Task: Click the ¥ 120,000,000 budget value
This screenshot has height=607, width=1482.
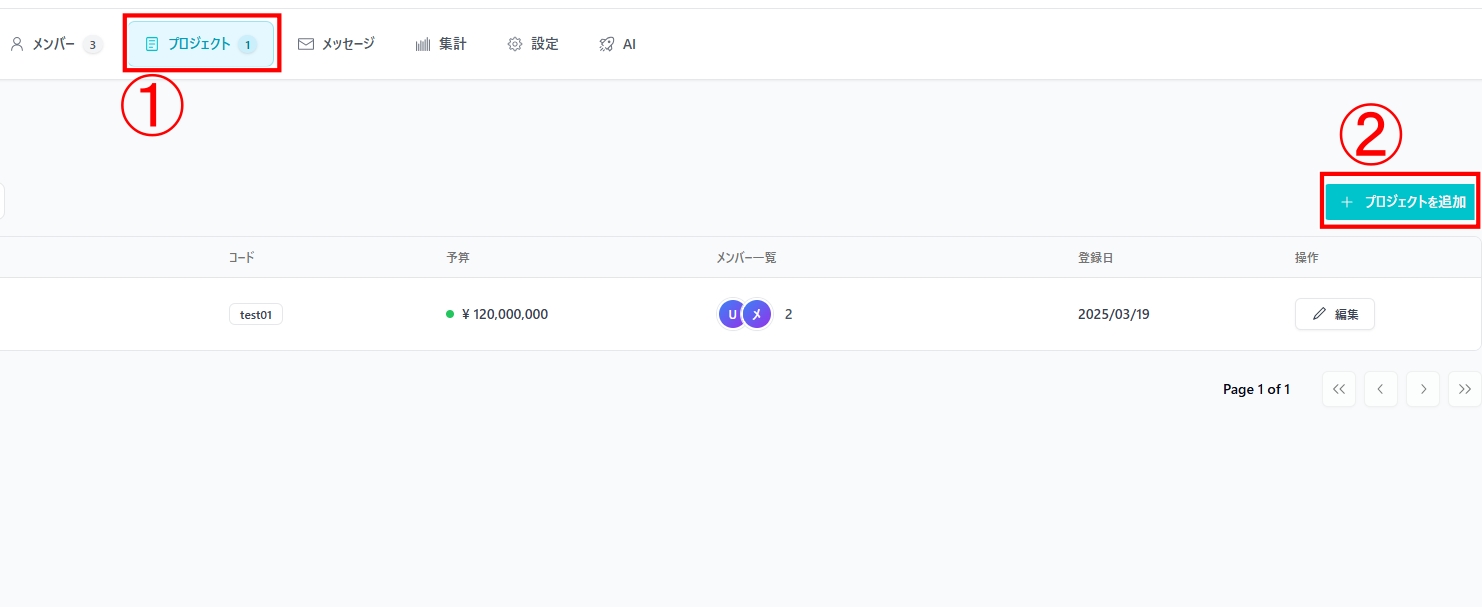Action: pyautogui.click(x=505, y=314)
